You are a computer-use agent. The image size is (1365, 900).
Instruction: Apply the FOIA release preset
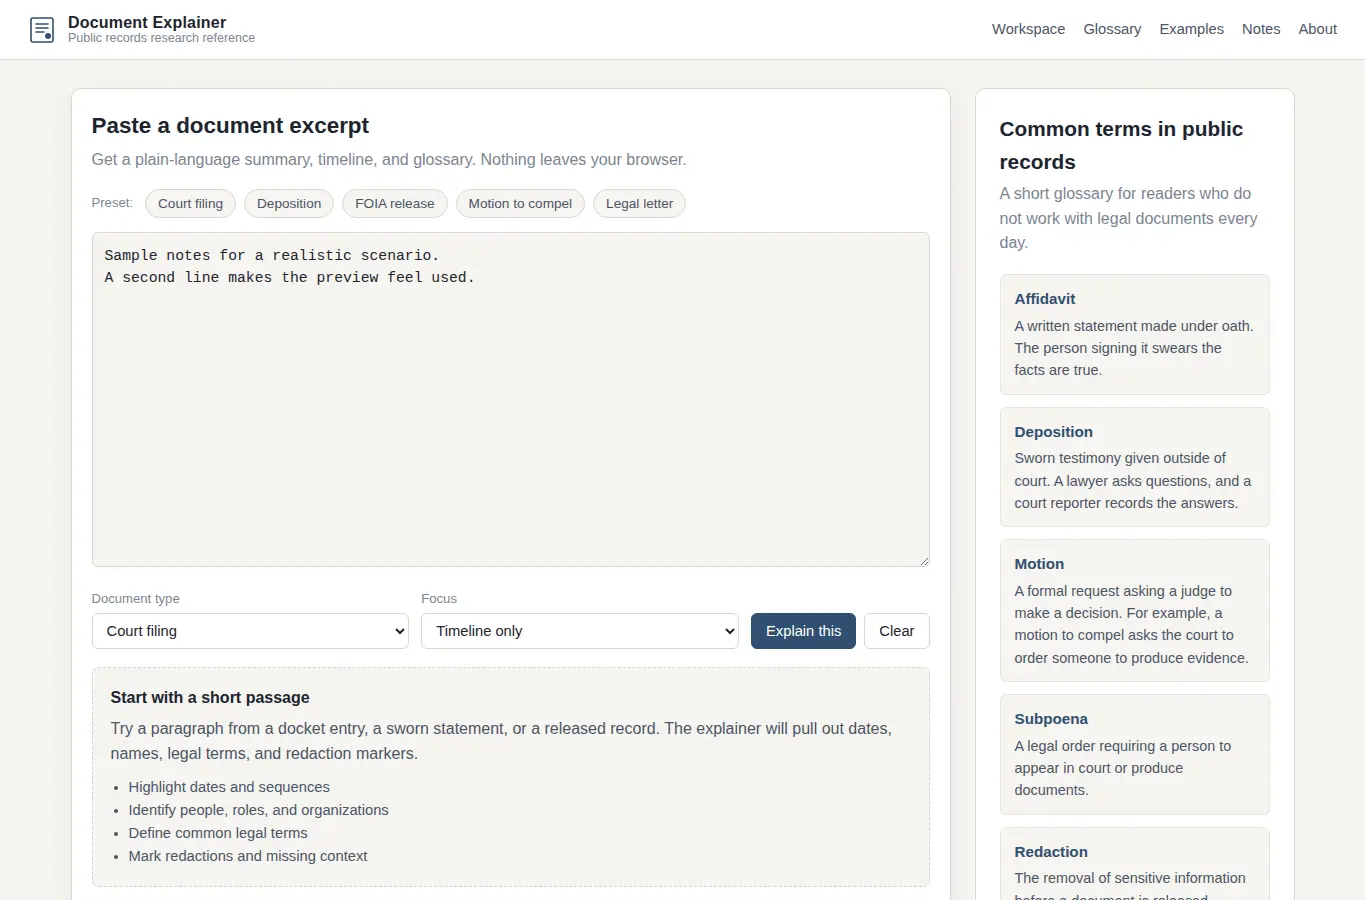click(x=395, y=203)
